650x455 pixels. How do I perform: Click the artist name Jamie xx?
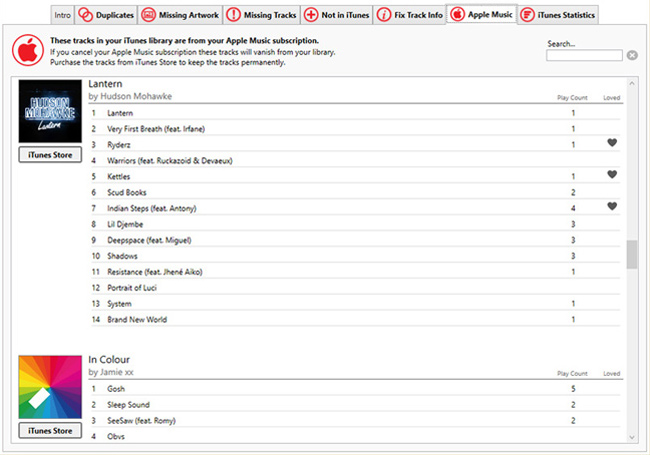(x=117, y=372)
